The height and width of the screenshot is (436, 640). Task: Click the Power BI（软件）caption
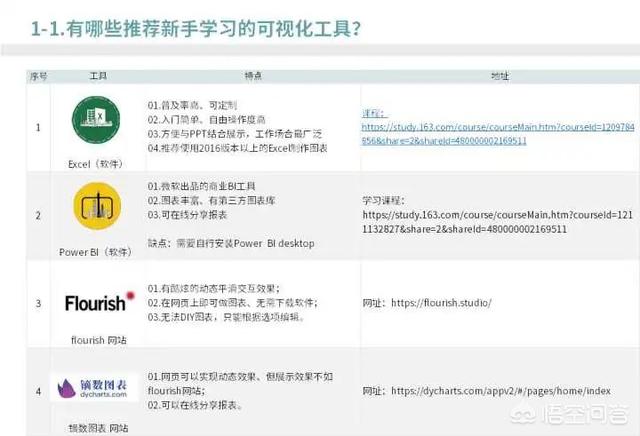point(96,252)
